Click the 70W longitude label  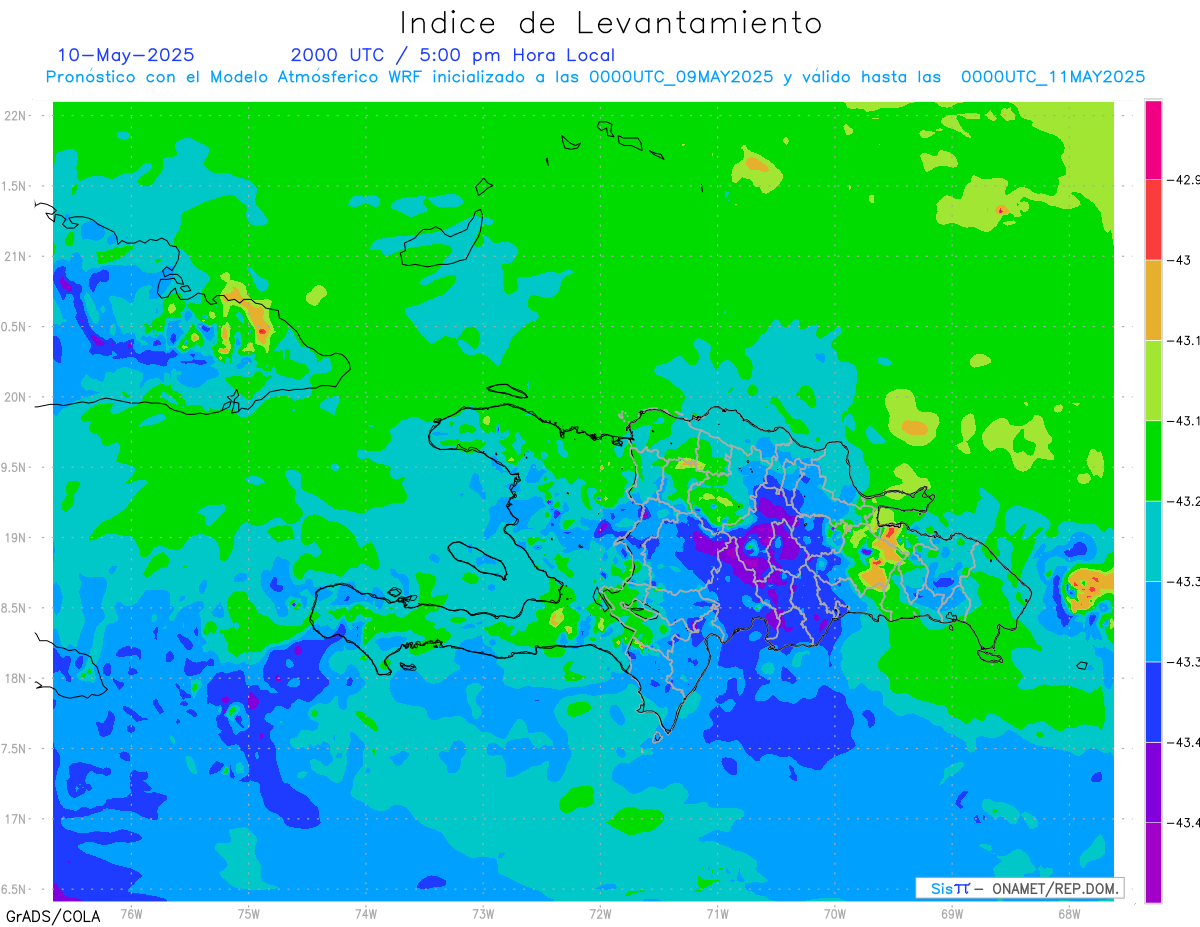pyautogui.click(x=835, y=913)
